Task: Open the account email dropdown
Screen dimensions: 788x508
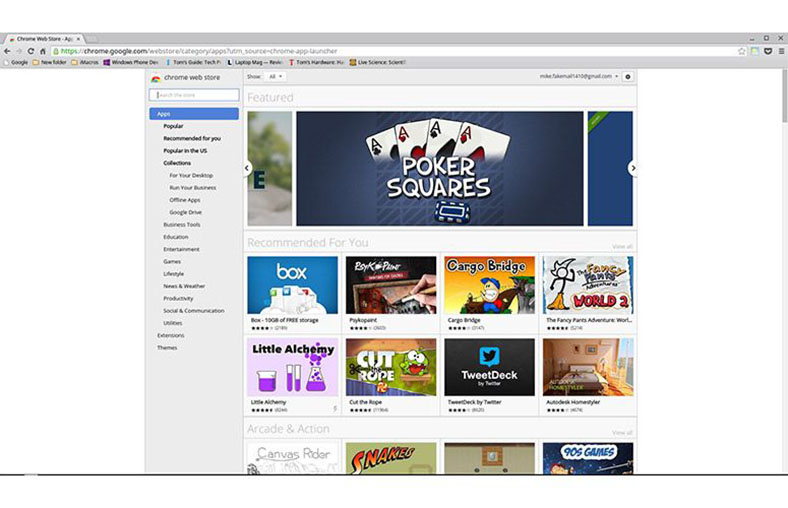Action: pyautogui.click(x=579, y=76)
